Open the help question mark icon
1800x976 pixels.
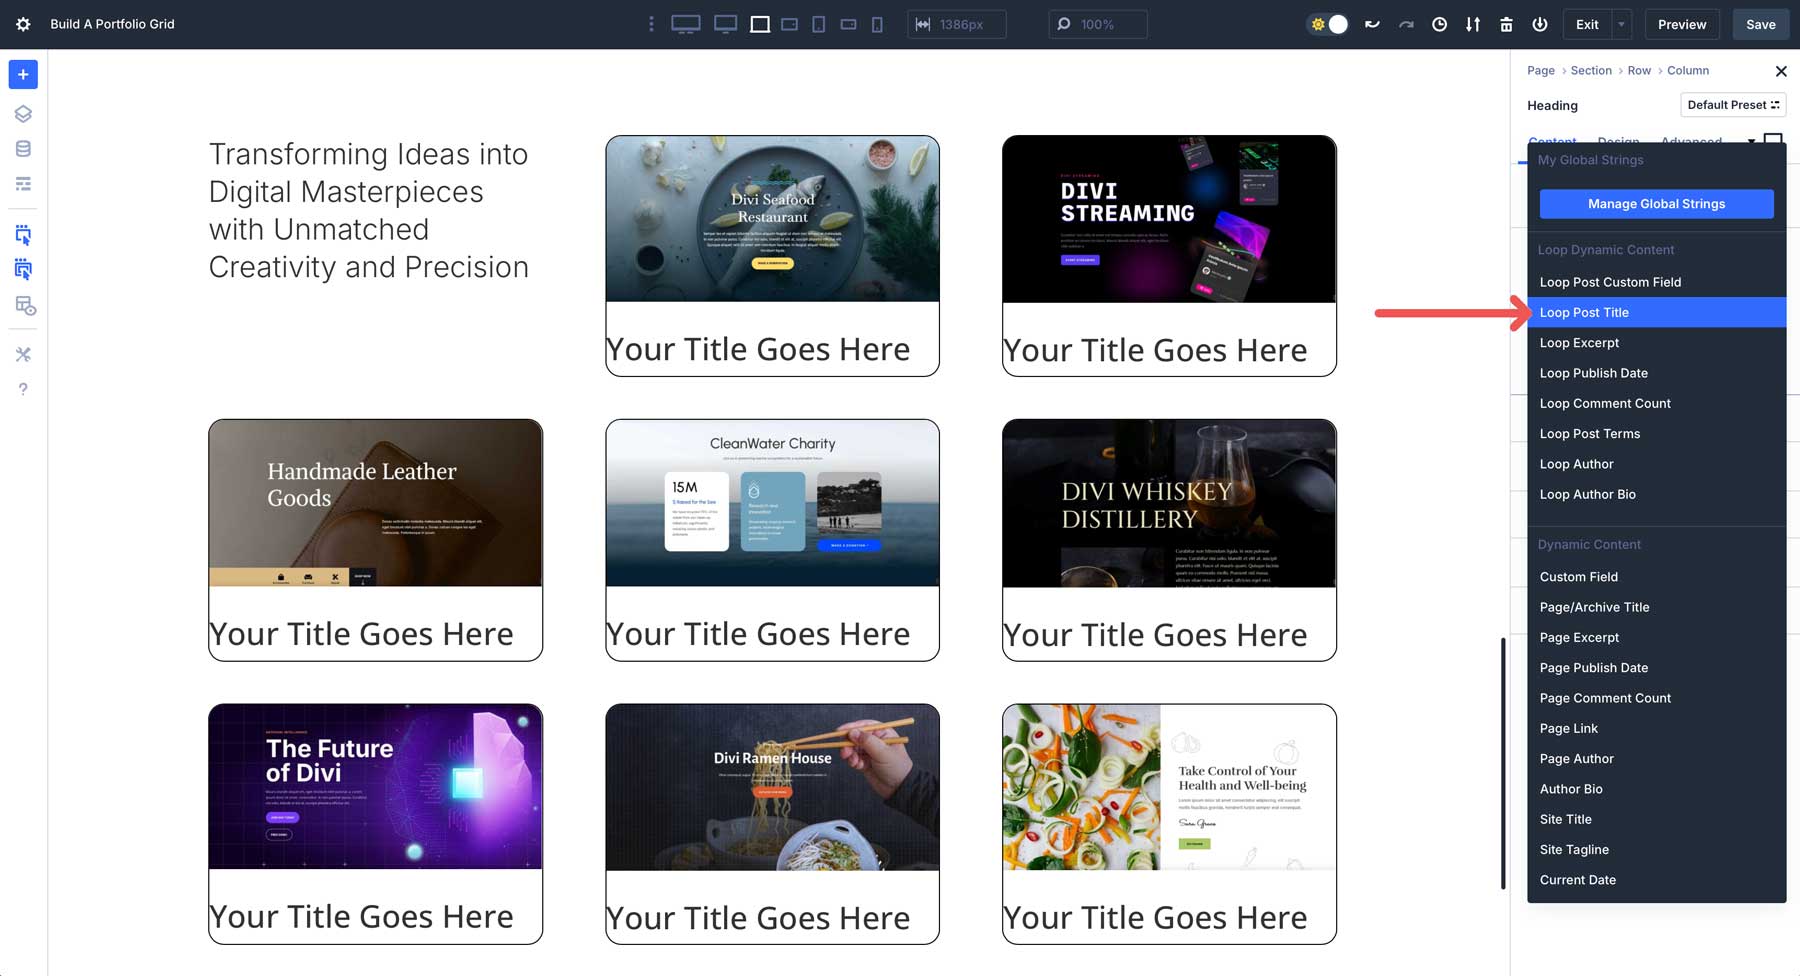(23, 389)
